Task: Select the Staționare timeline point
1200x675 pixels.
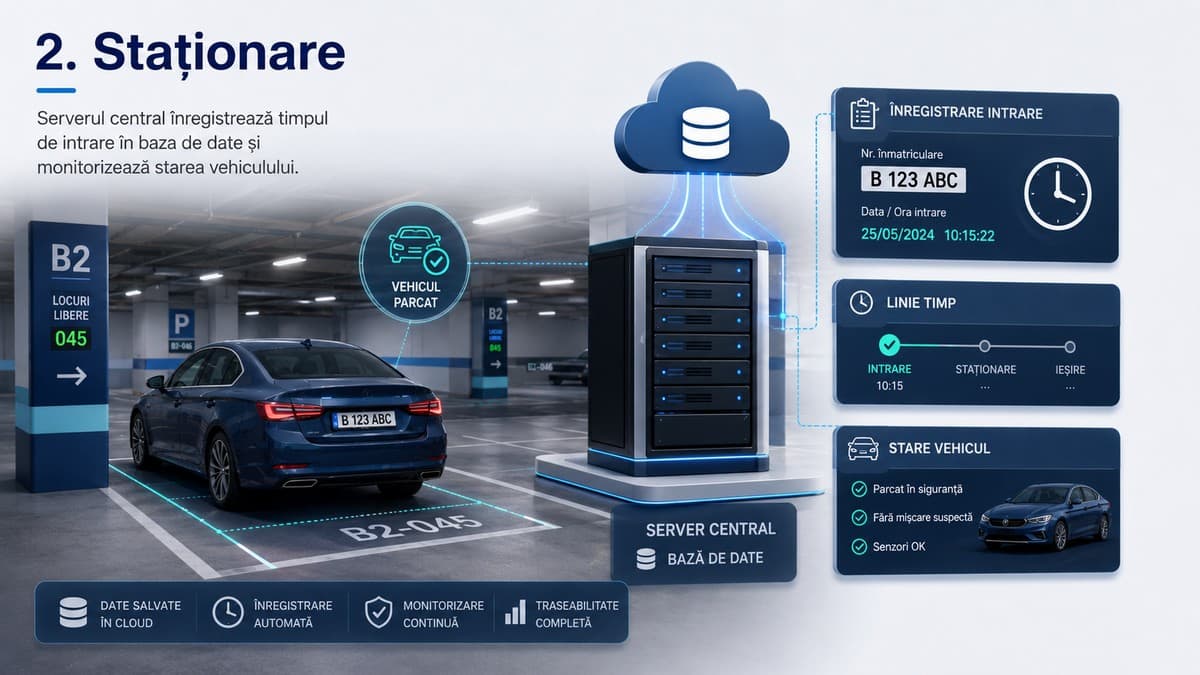Action: (985, 346)
